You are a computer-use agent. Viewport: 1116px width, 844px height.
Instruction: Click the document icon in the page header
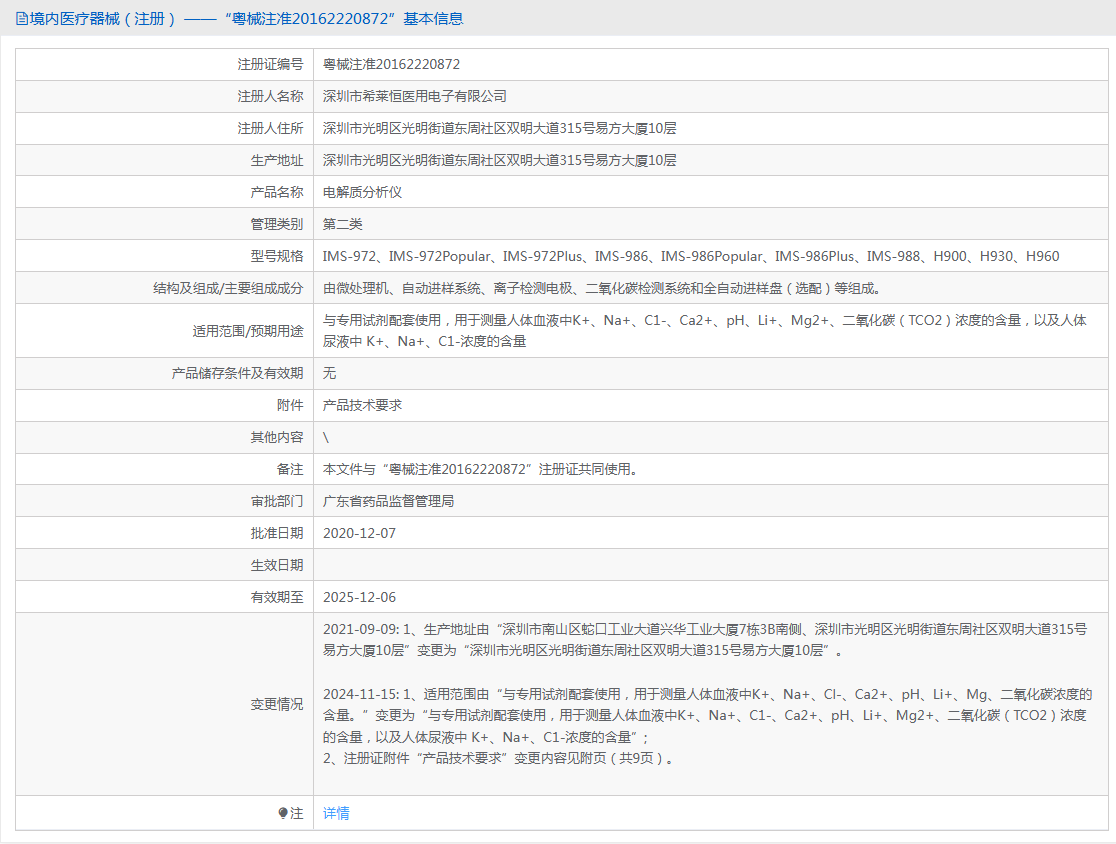coord(22,19)
